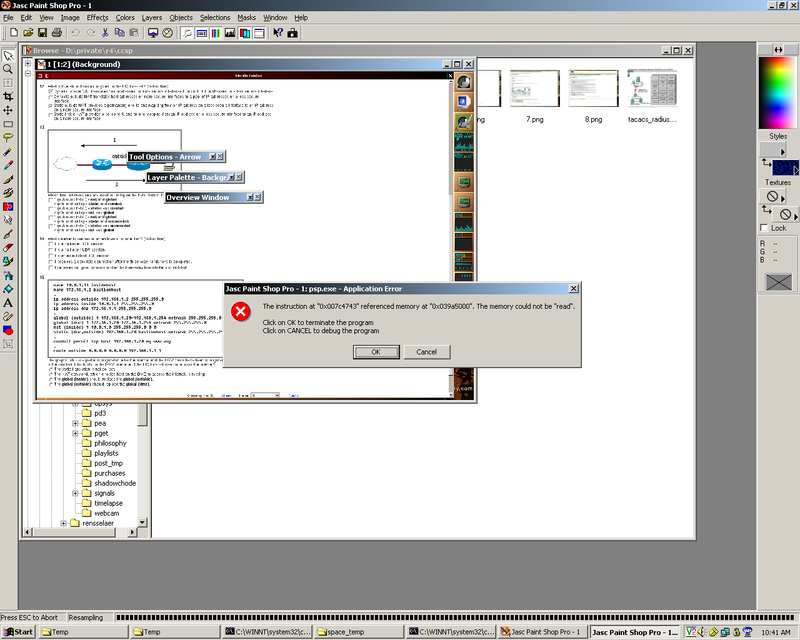800x640 pixels.
Task: Open foreground Styles flyout arrow
Action: [x=782, y=152]
